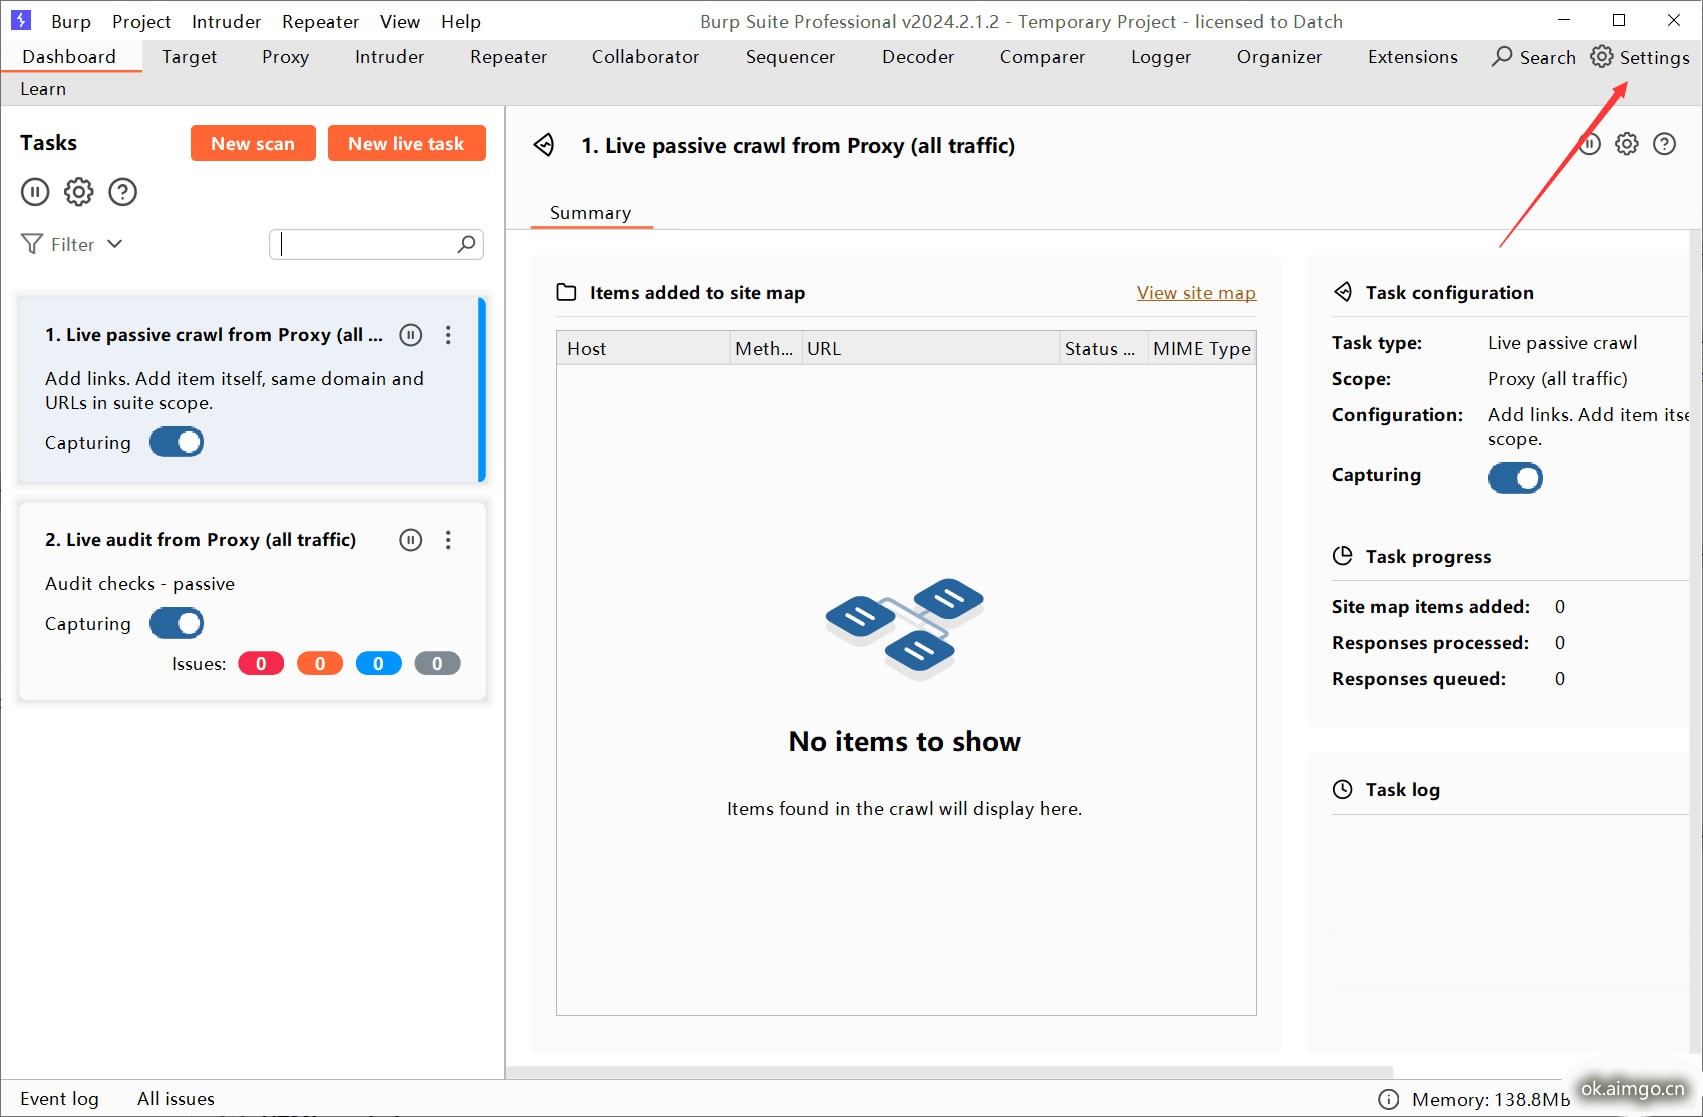Screen dimensions: 1703x1117
Task: Open the Repeater tab
Action: coord(508,57)
